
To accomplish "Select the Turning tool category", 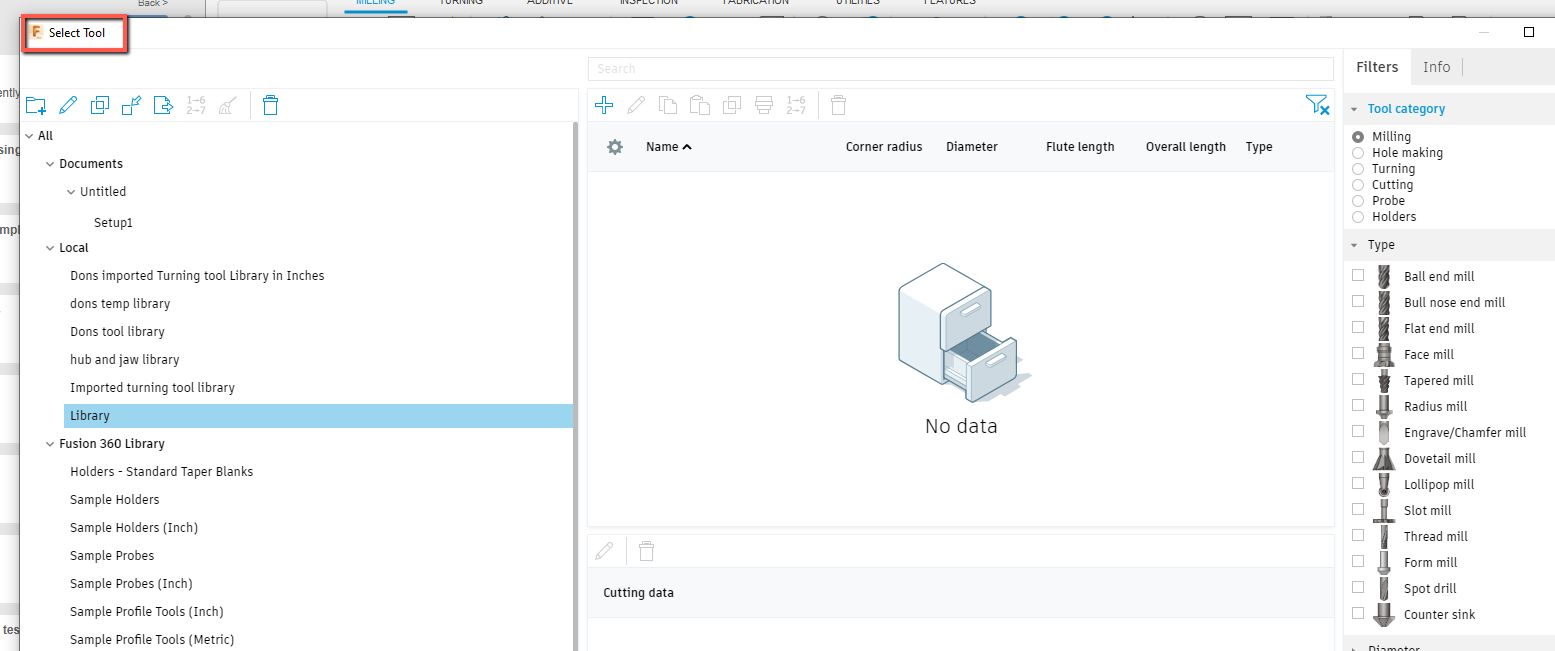I will [x=1357, y=169].
